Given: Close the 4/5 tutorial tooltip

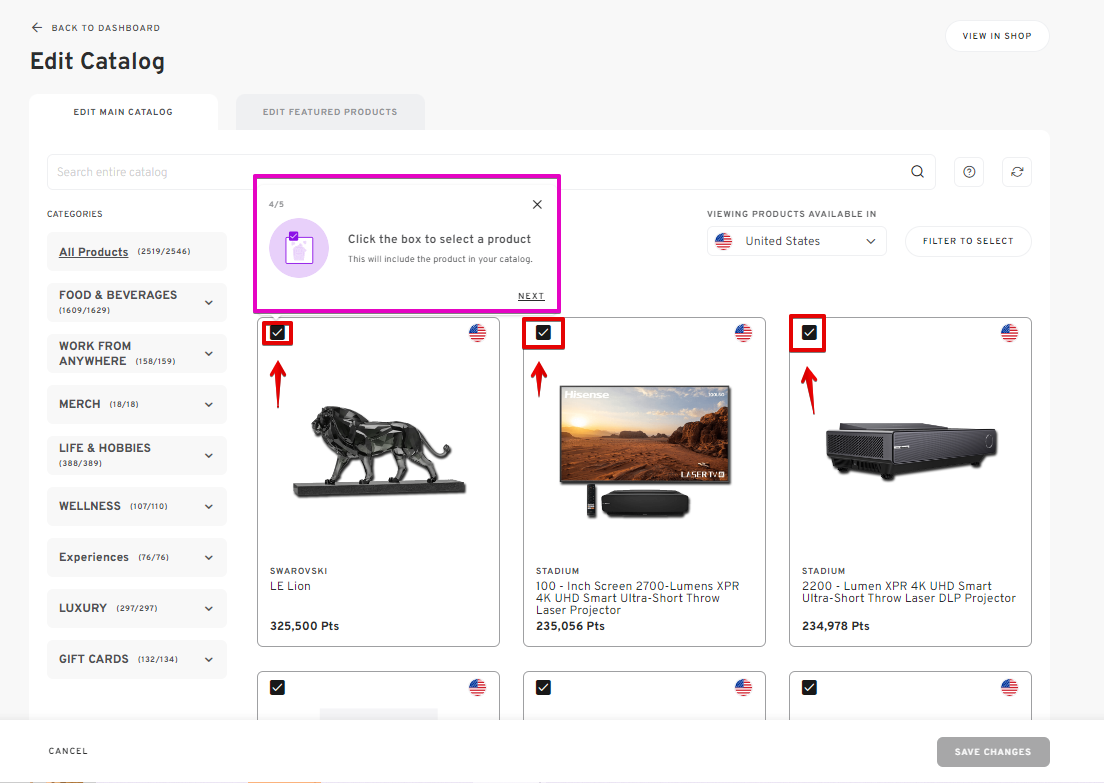Looking at the screenshot, I should tap(537, 204).
